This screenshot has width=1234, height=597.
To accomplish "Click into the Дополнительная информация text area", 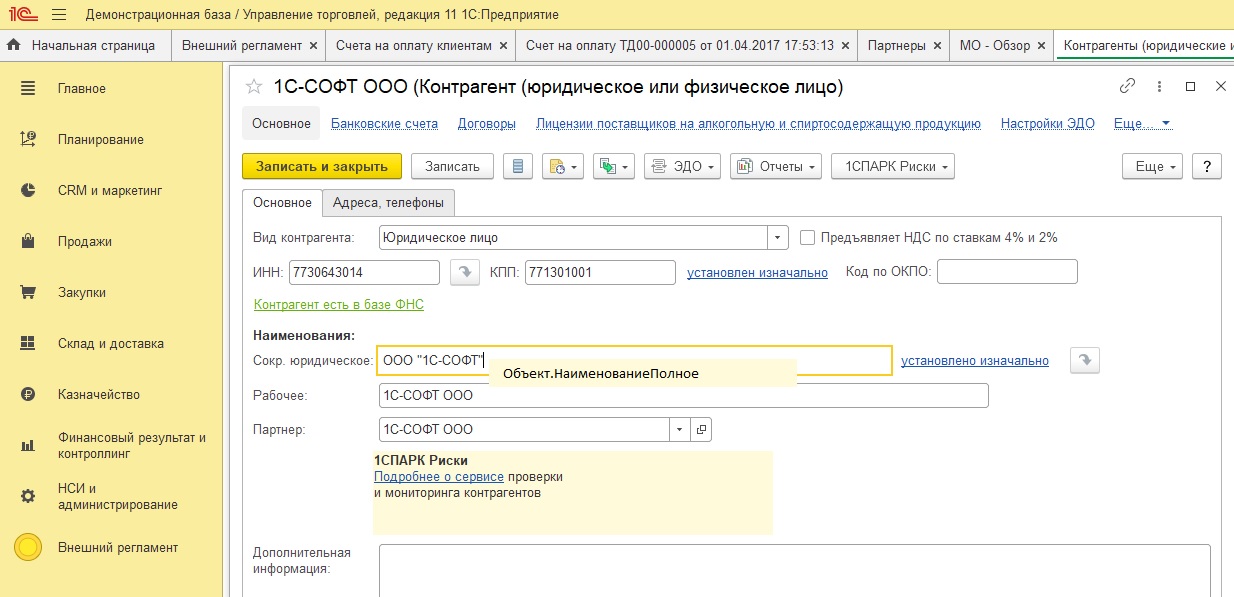I will coord(795,570).
